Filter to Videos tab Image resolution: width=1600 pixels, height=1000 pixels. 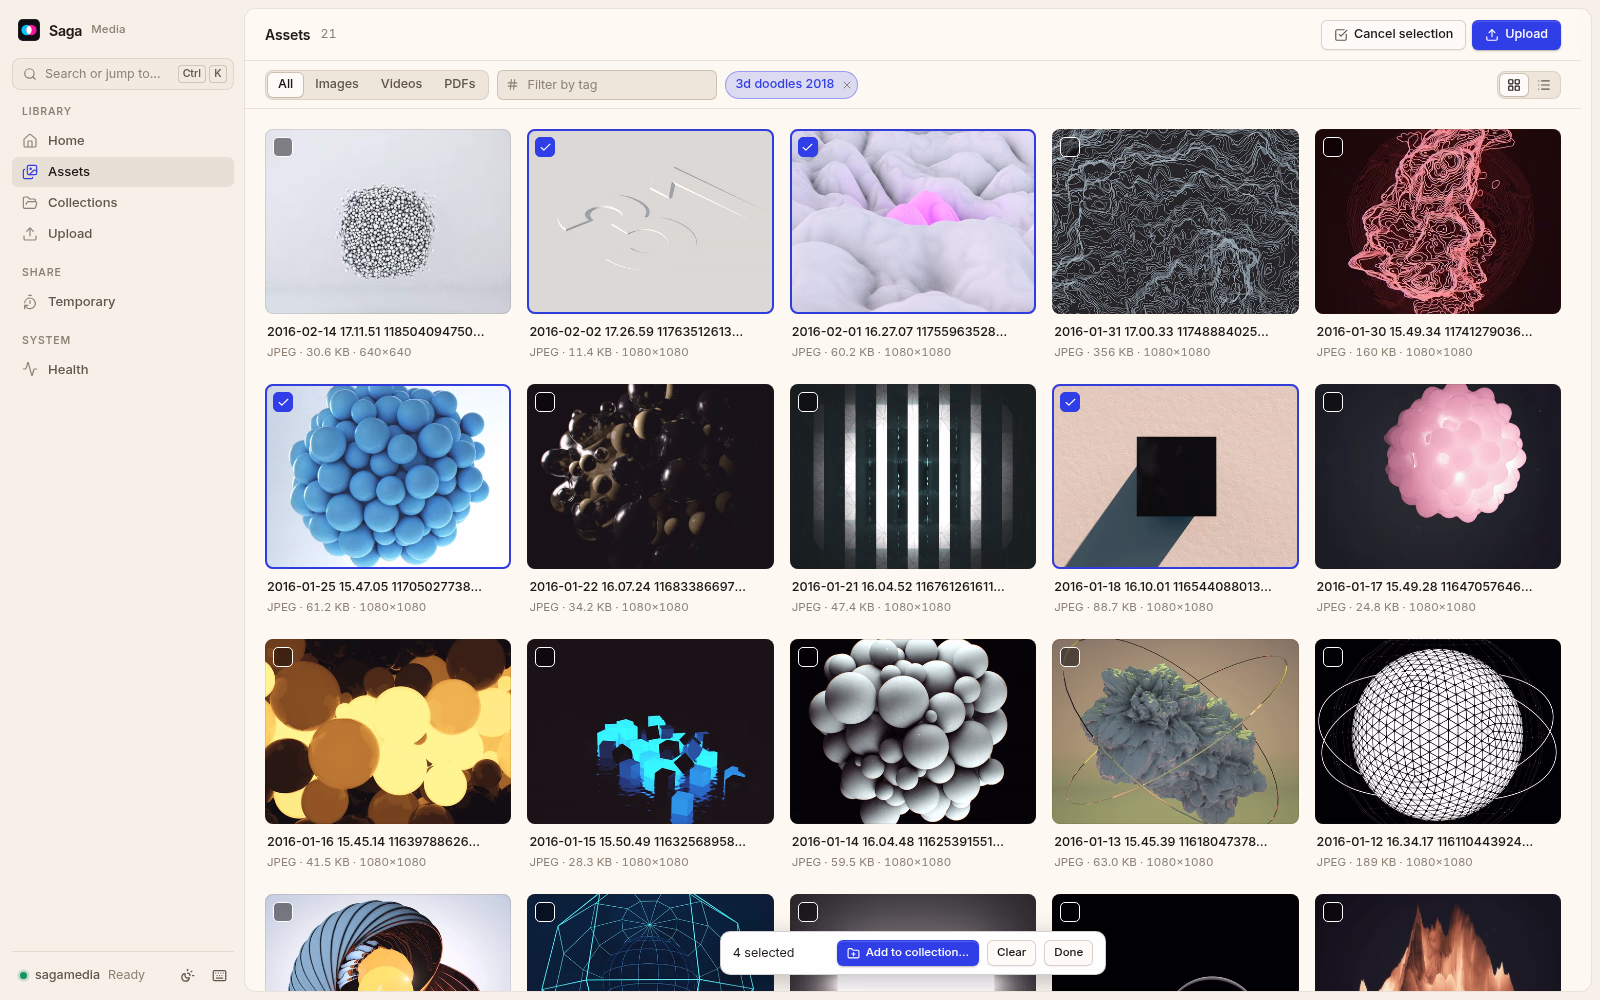[x=401, y=84]
